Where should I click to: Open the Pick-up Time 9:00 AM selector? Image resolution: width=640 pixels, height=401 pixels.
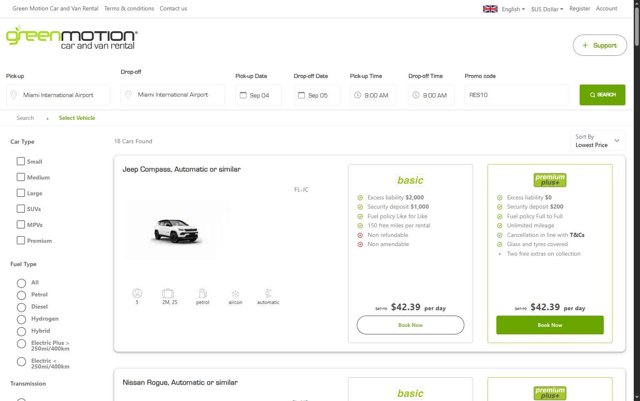point(373,95)
